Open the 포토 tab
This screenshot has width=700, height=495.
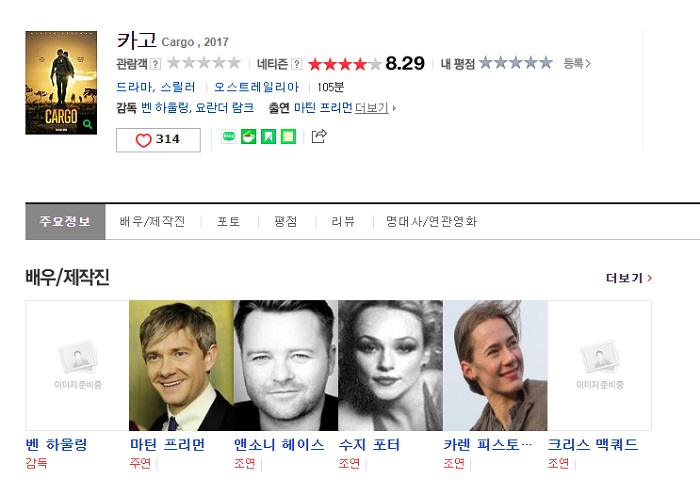pyautogui.click(x=228, y=221)
